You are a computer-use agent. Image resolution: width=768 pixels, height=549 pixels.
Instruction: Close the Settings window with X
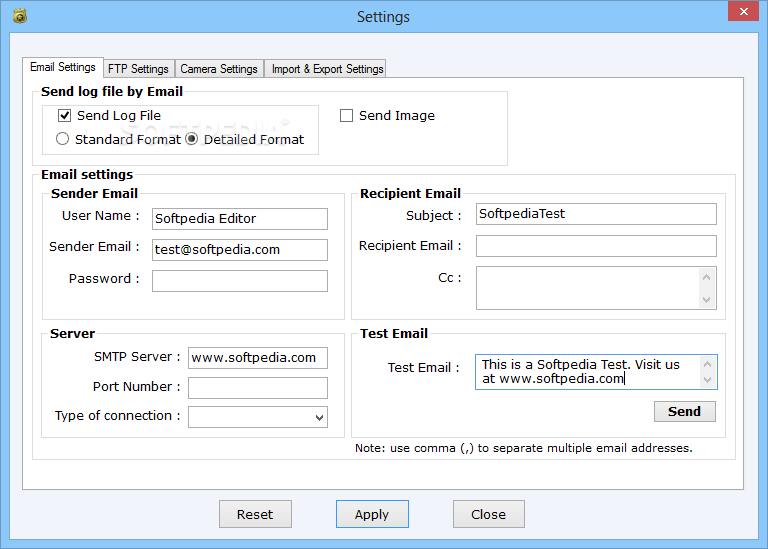739,14
